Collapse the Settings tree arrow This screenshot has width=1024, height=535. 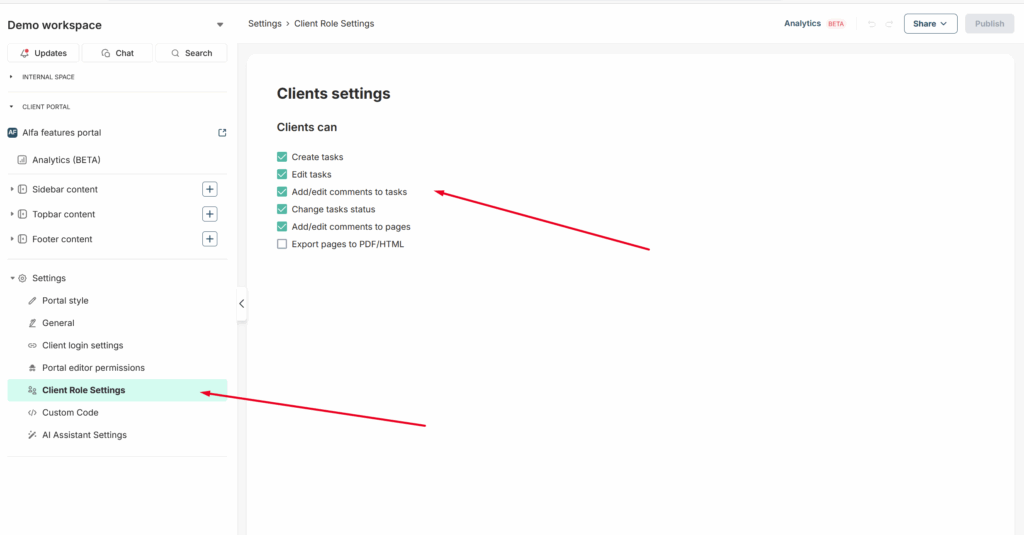click(12, 278)
